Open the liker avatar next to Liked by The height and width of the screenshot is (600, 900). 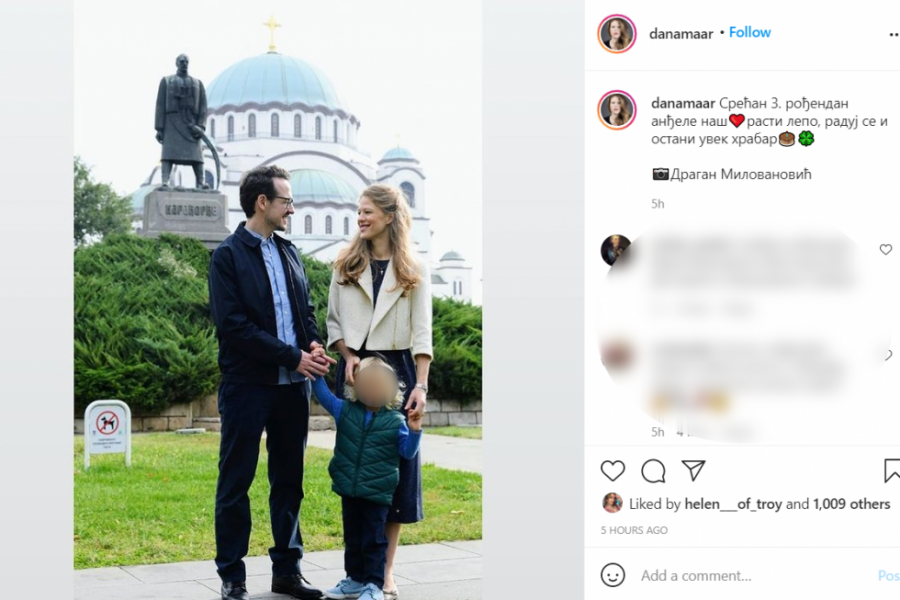[612, 503]
